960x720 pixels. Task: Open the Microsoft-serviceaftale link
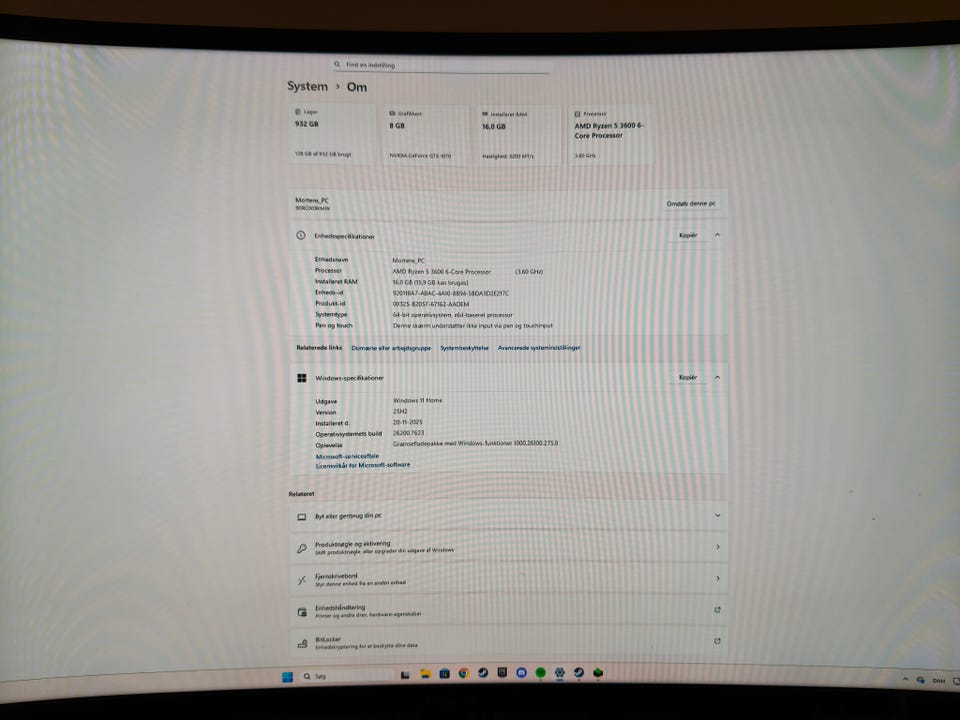click(347, 456)
